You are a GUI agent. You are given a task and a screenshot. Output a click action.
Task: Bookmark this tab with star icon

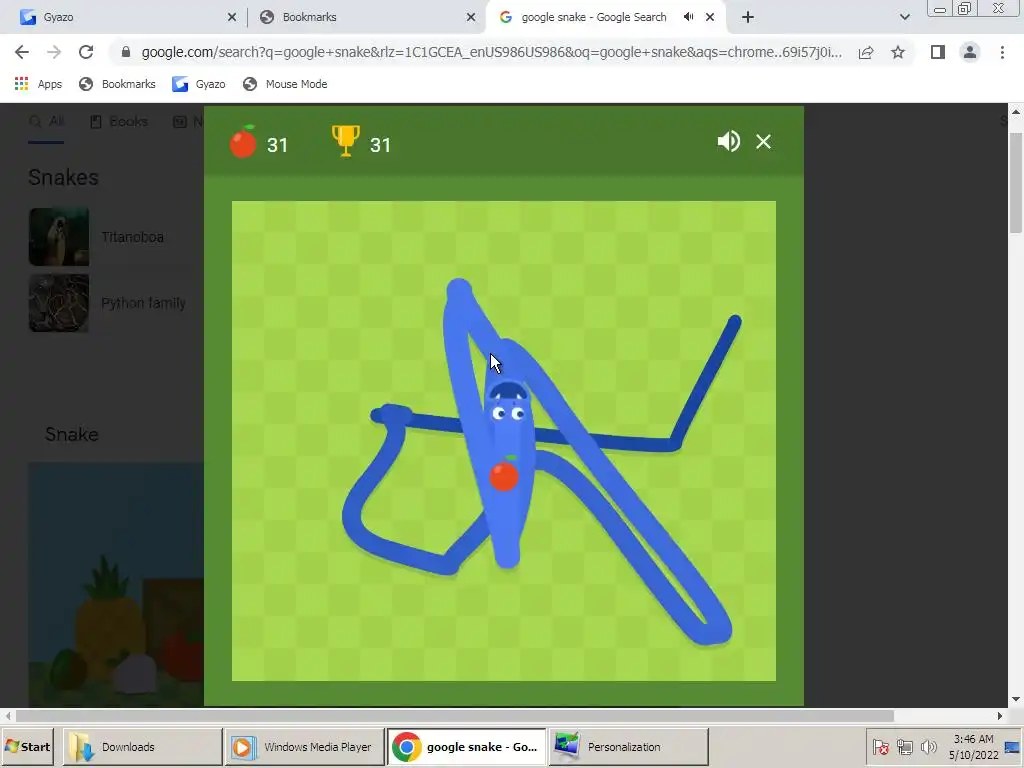point(898,52)
